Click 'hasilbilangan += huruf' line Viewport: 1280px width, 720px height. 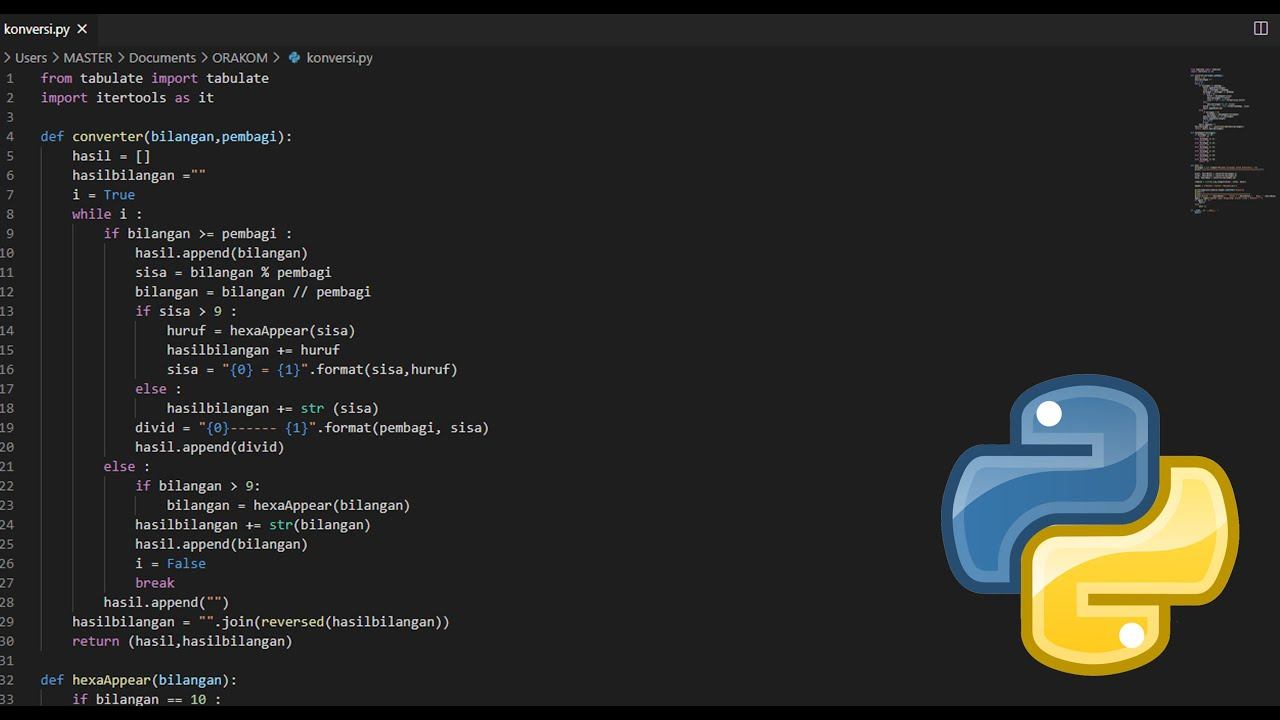[253, 350]
